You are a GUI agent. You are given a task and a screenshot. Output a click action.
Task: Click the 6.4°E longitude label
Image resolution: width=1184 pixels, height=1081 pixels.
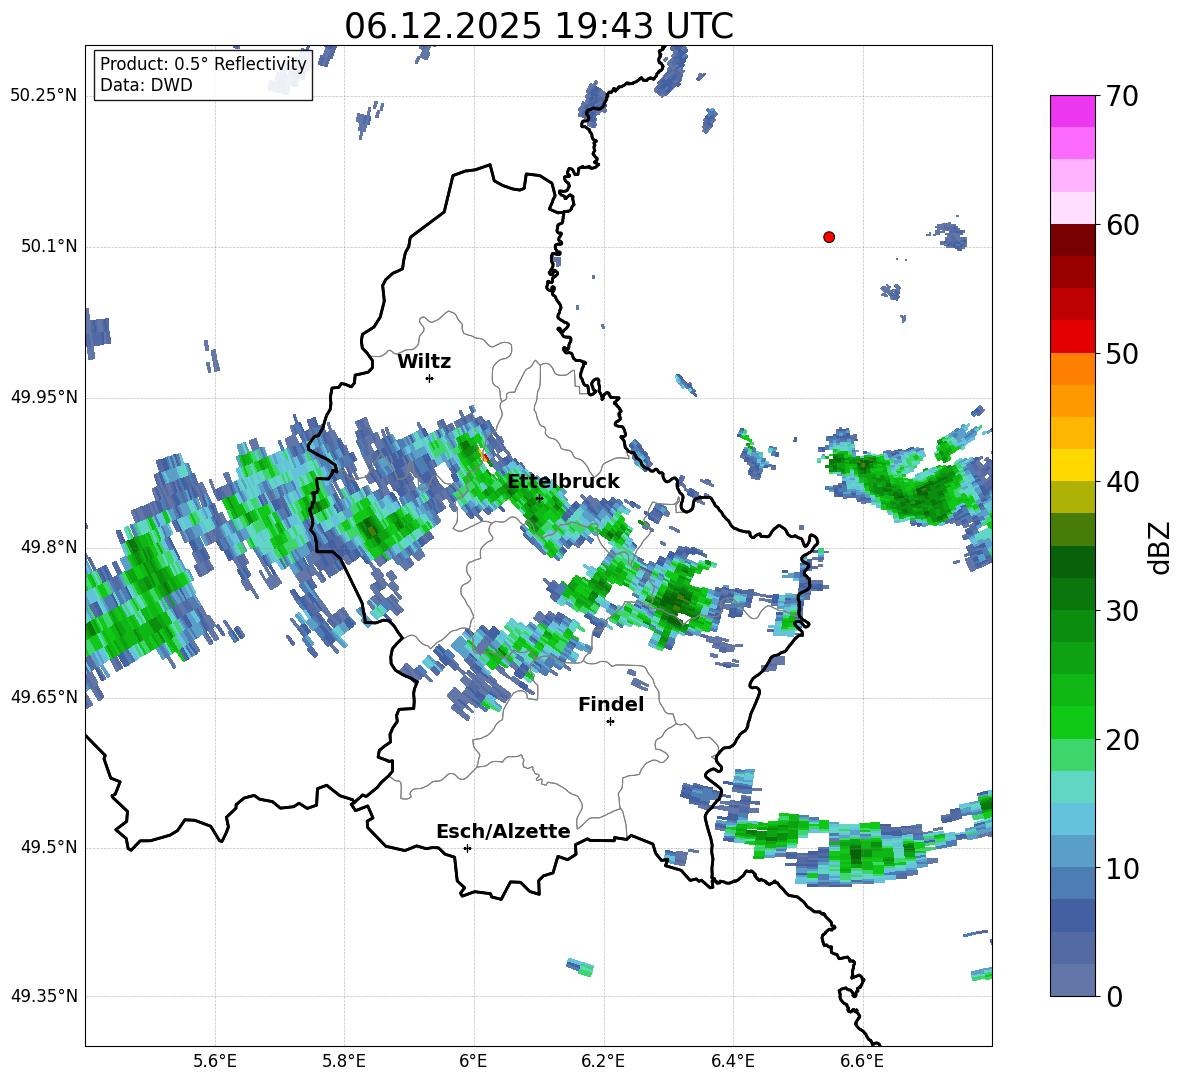coord(732,1061)
